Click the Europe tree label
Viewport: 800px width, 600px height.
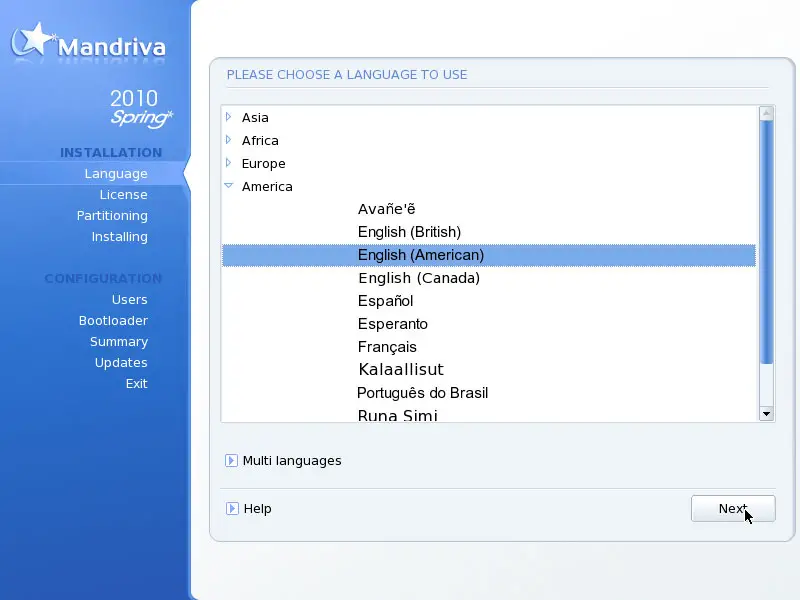tap(263, 164)
